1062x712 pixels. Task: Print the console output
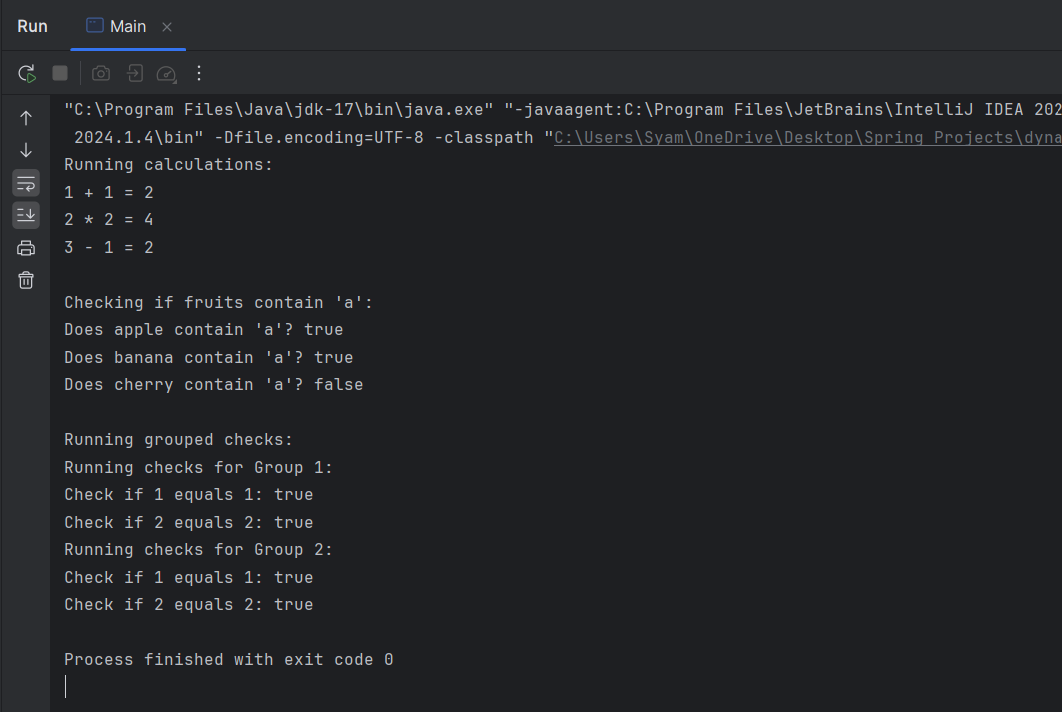[x=25, y=247]
